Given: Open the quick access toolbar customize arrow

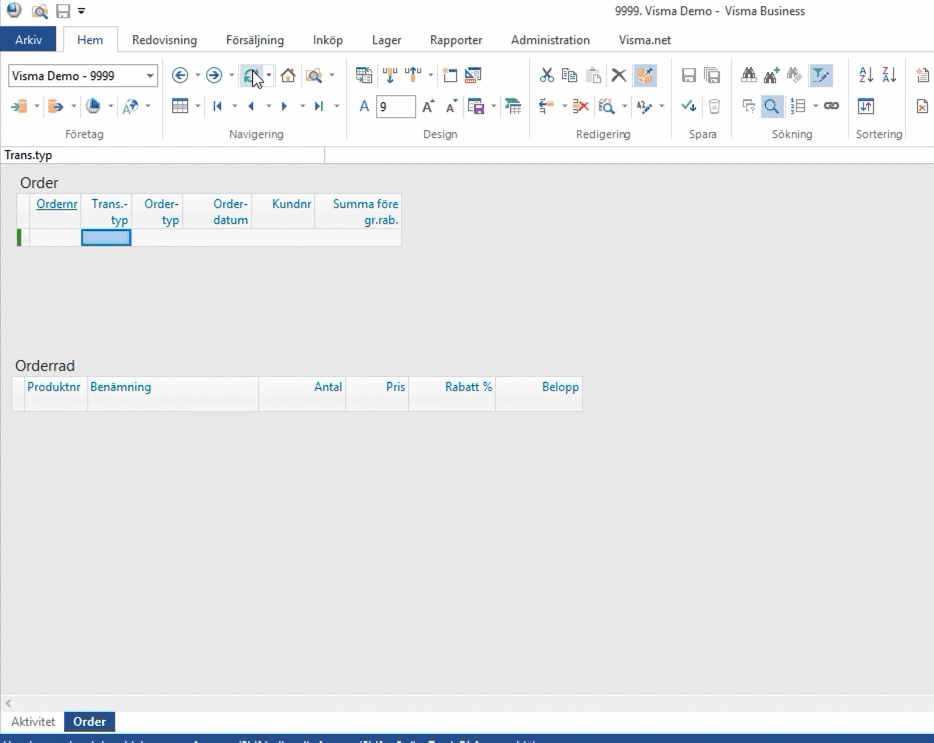Looking at the screenshot, I should 82,11.
